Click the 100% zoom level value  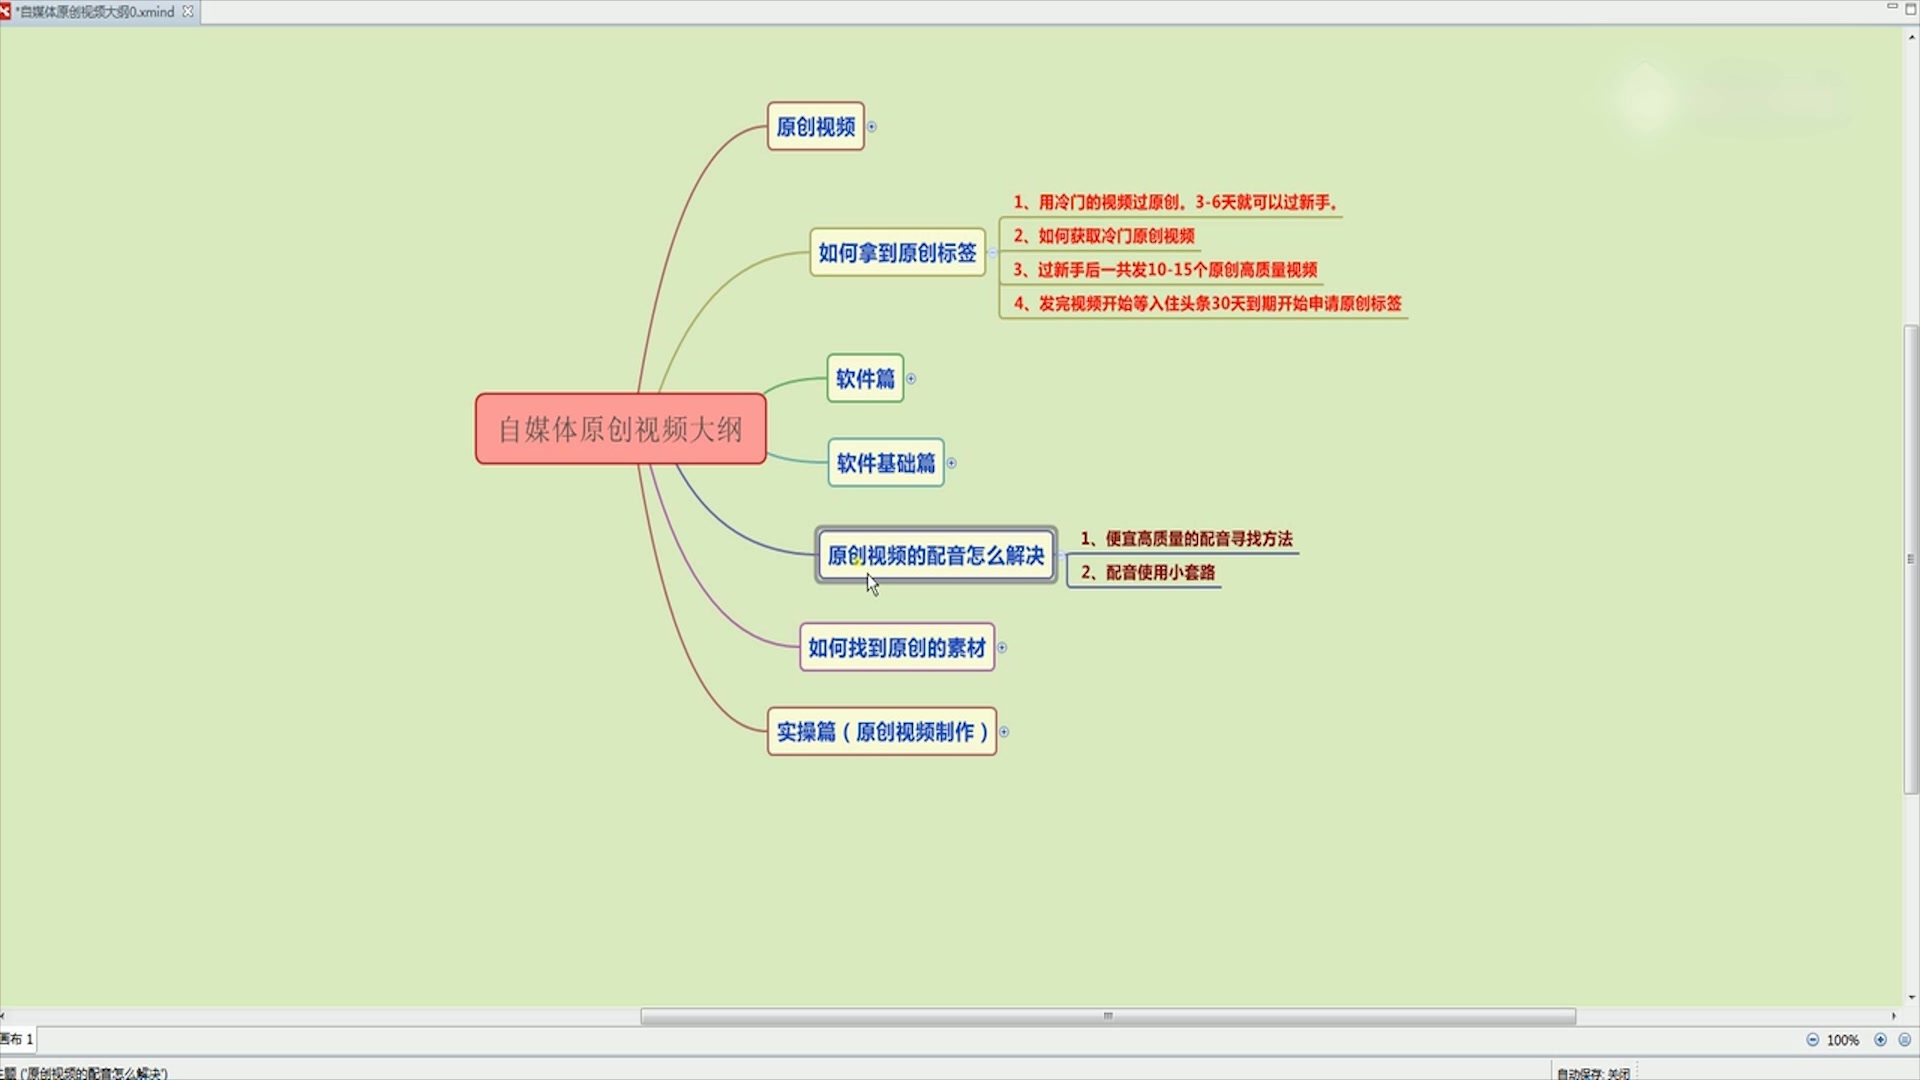tap(1843, 1040)
